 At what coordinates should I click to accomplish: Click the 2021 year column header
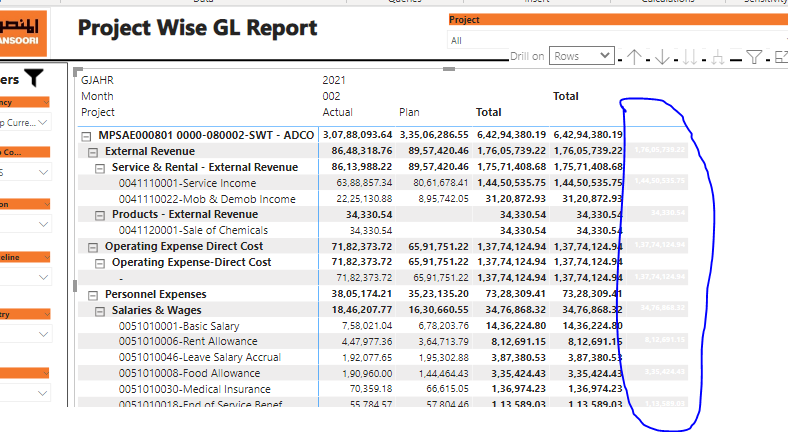[x=334, y=80]
